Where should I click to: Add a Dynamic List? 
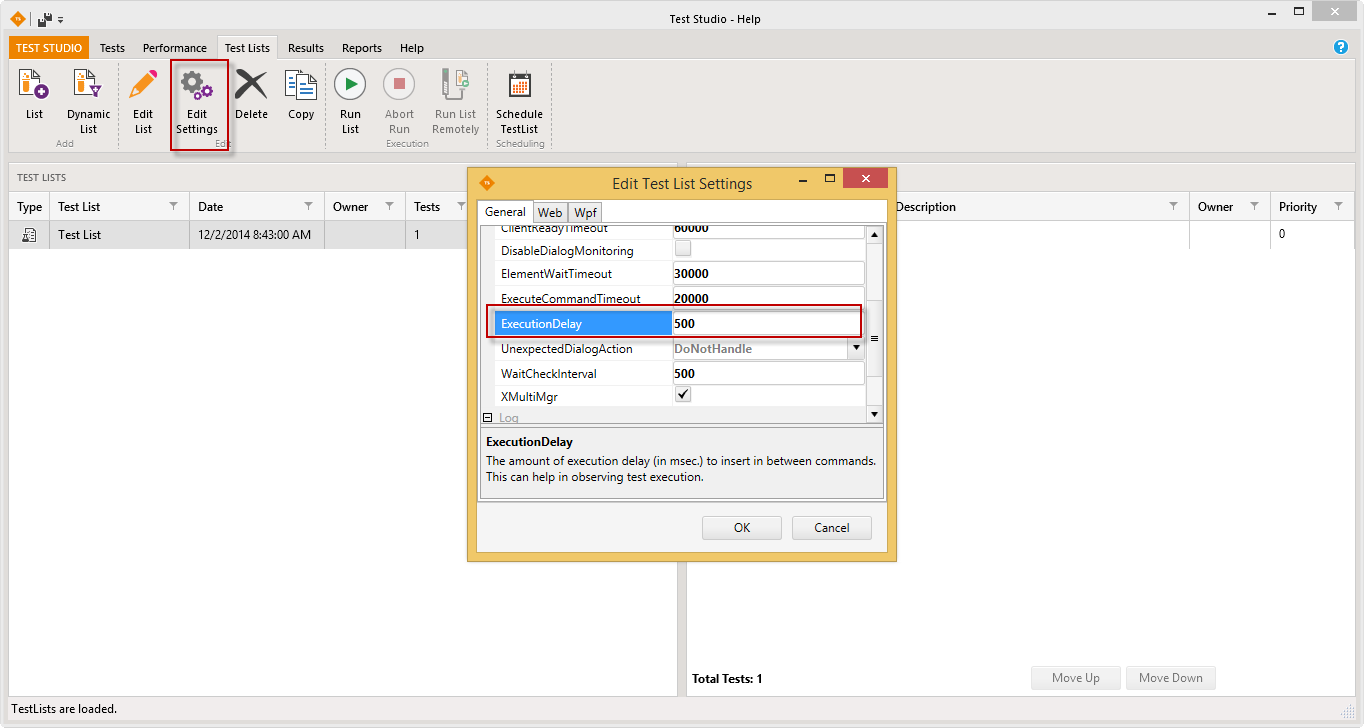tap(88, 86)
